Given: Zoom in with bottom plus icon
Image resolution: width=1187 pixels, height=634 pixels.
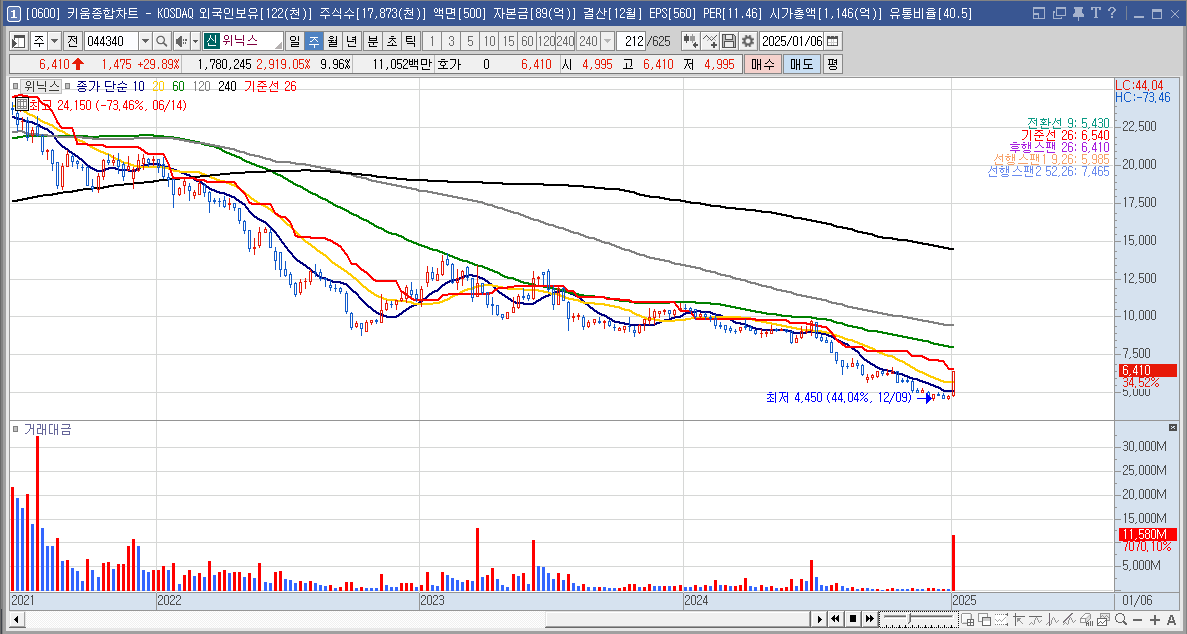Looking at the screenshot, I should [x=1154, y=620].
